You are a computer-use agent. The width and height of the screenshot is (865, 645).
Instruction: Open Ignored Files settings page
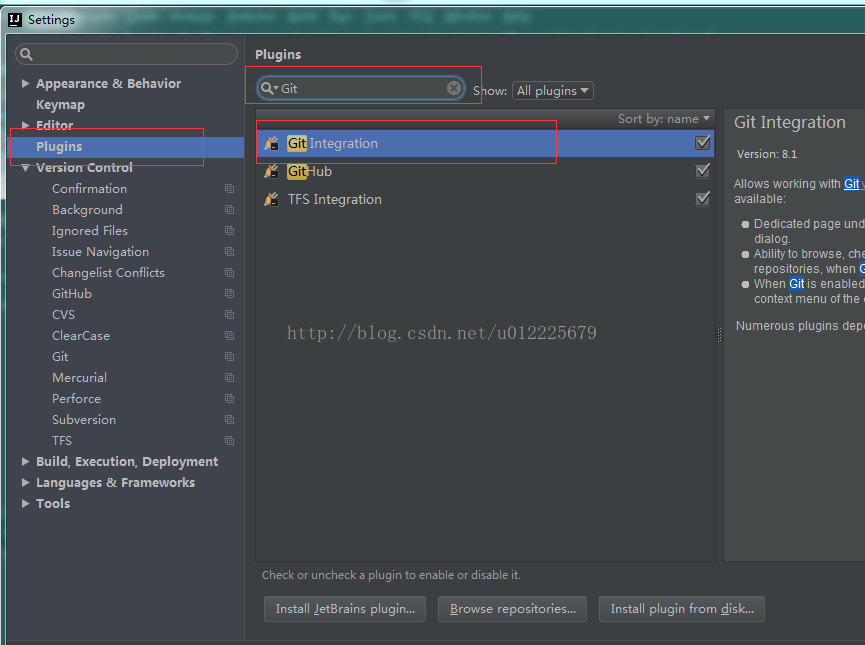click(90, 231)
